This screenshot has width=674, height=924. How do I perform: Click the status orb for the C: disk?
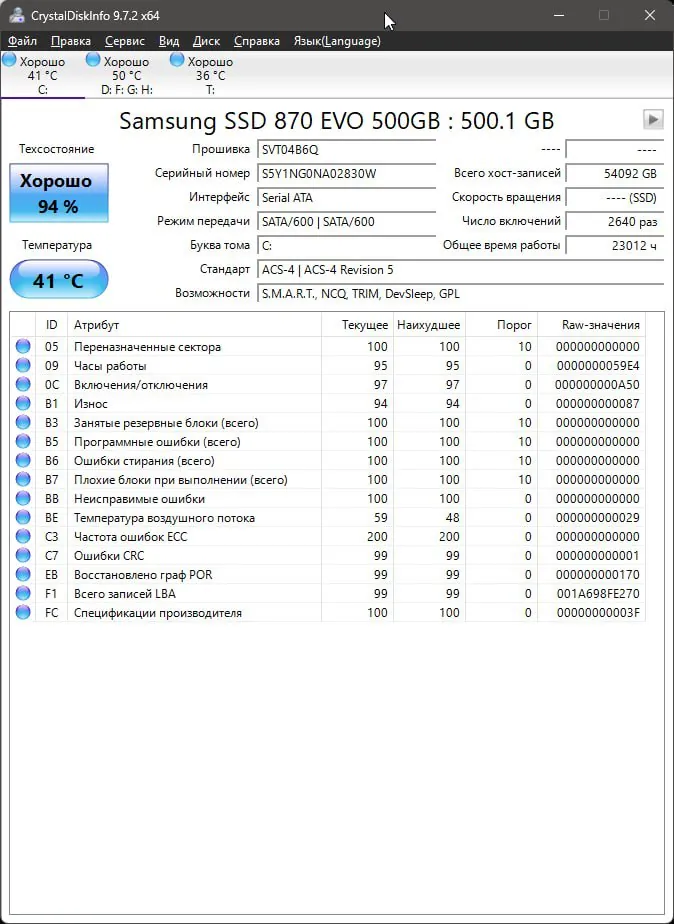point(9,59)
